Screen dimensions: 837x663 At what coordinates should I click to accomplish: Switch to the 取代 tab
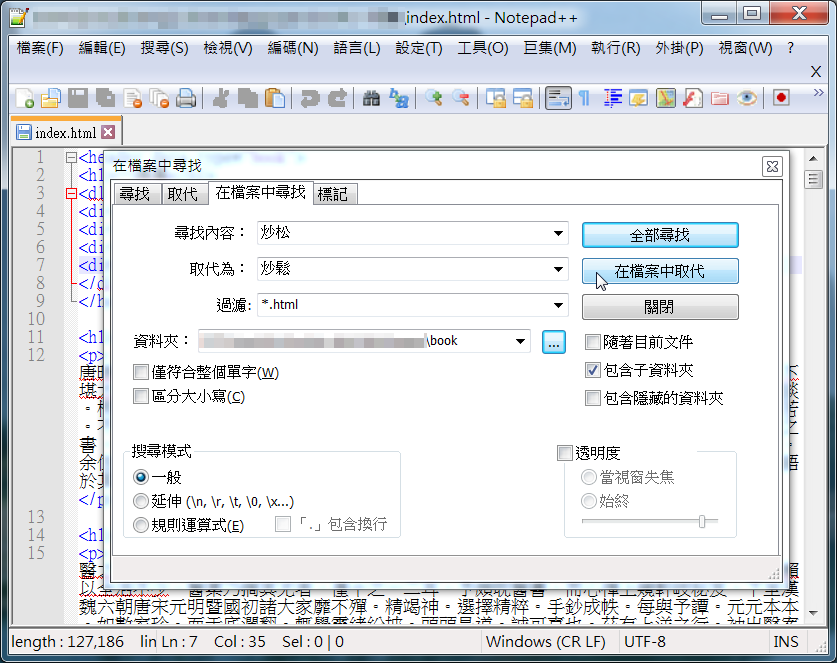(183, 194)
